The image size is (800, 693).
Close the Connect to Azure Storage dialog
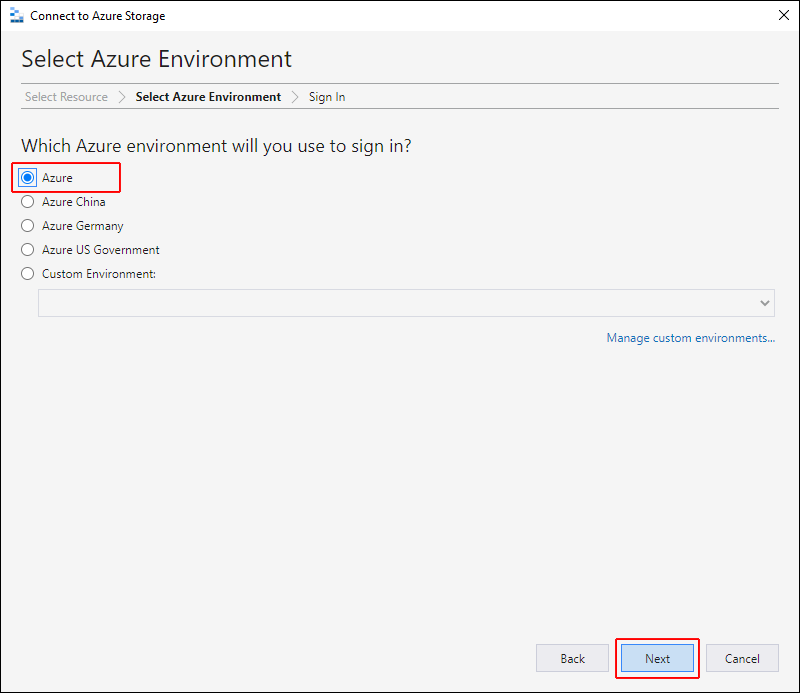coord(784,15)
